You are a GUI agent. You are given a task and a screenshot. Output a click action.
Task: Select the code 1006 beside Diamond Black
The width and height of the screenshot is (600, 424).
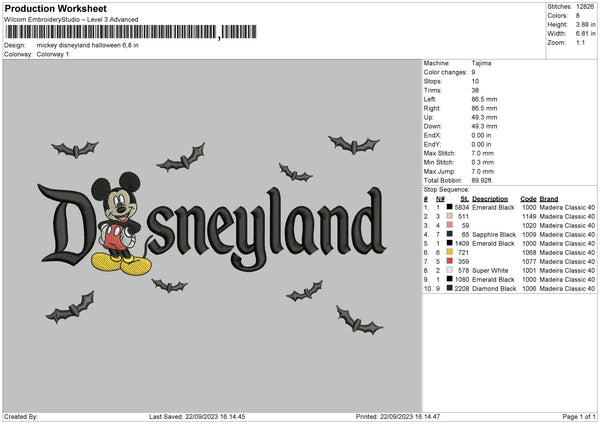click(x=529, y=288)
